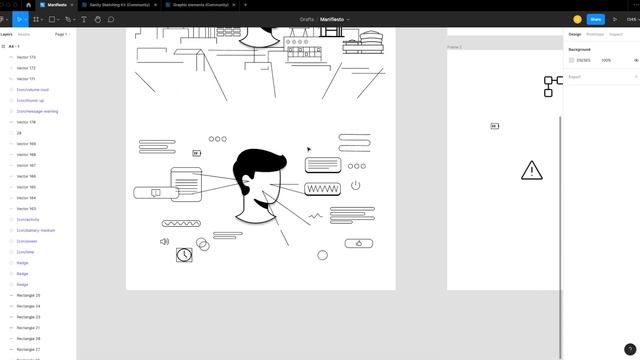The height and width of the screenshot is (360, 640).
Task: Select the power icon on canvas
Action: coord(356,185)
